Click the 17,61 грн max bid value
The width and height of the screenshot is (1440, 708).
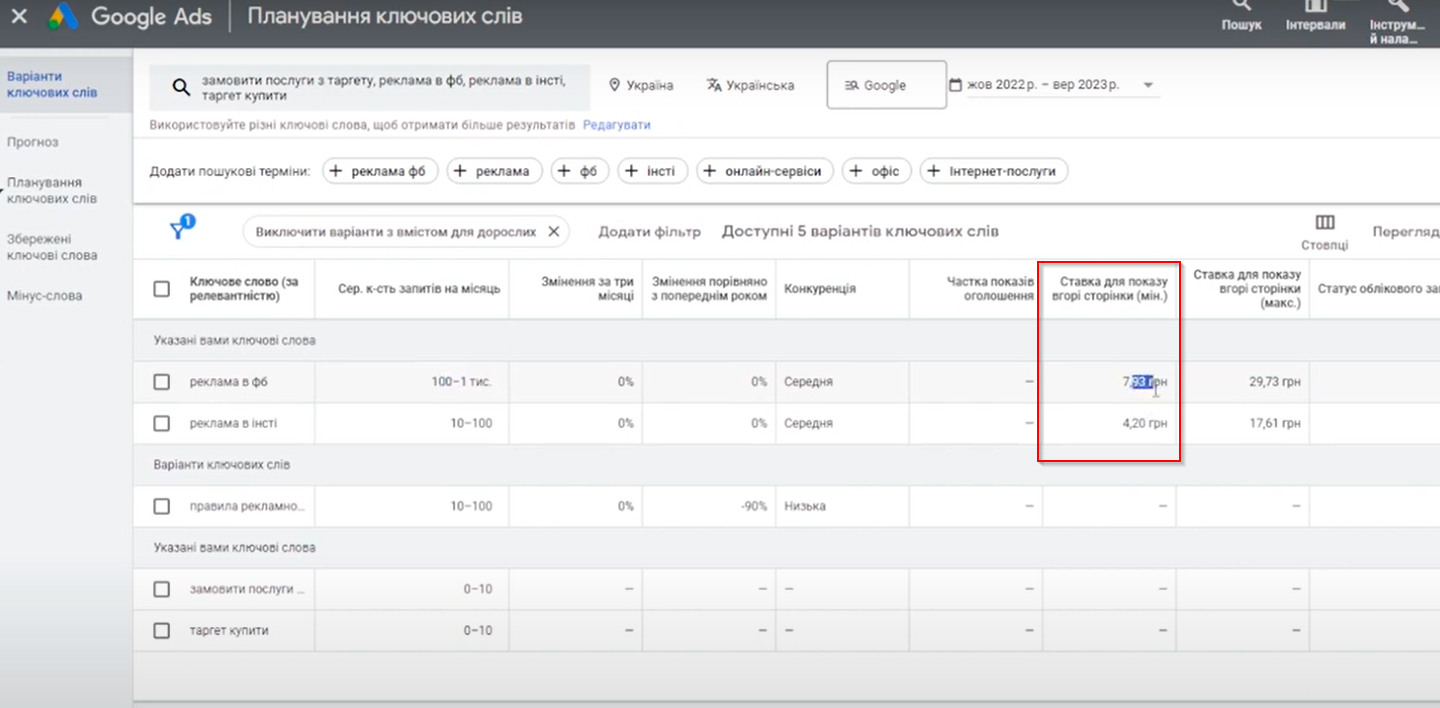click(x=1273, y=423)
